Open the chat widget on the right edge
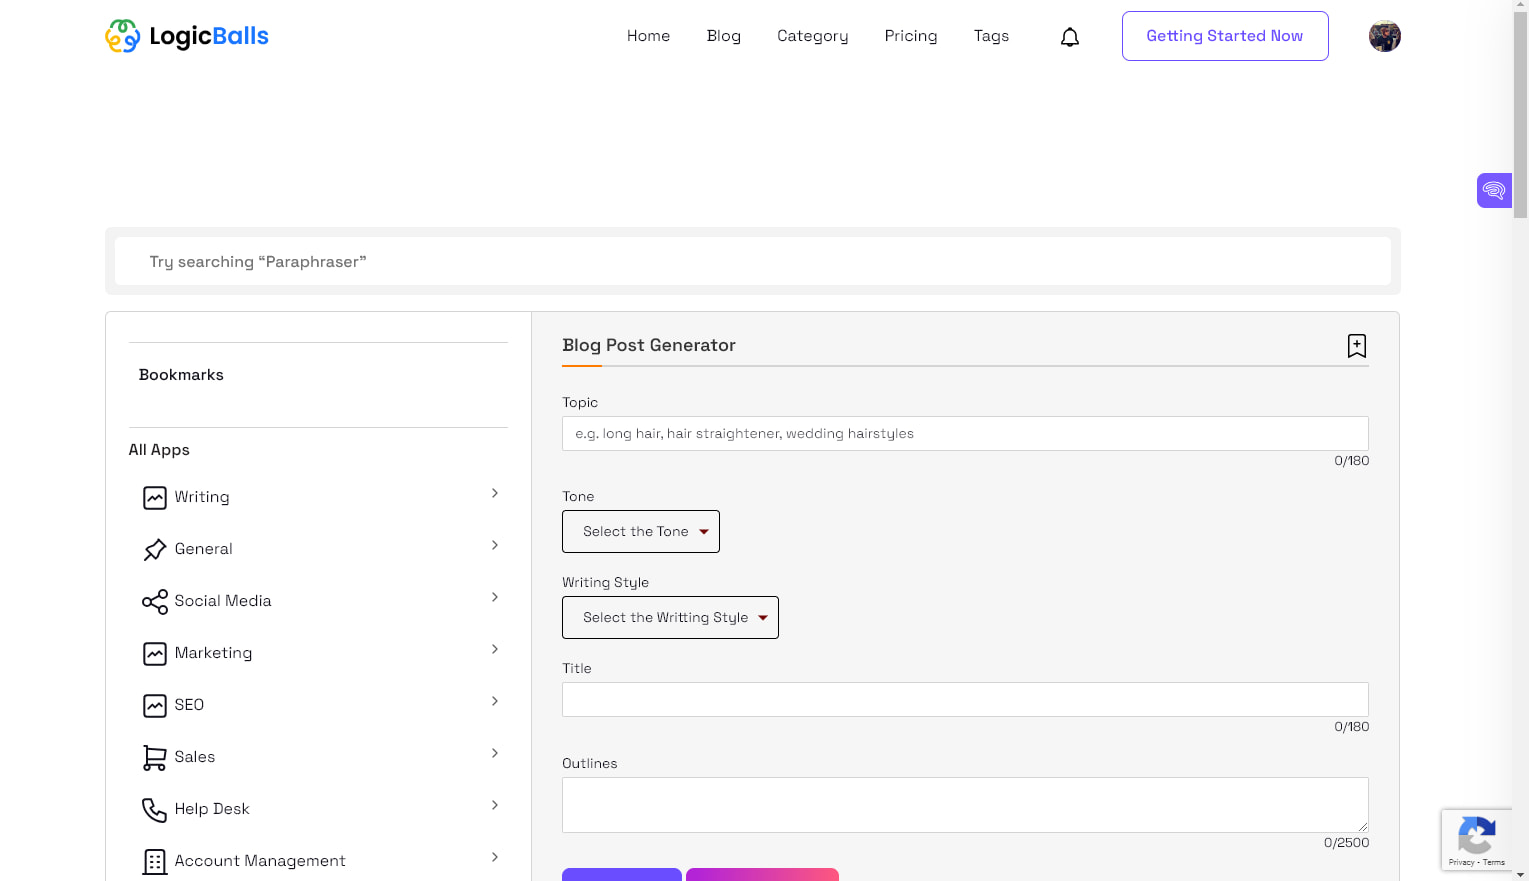The width and height of the screenshot is (1529, 881). pyautogui.click(x=1494, y=190)
